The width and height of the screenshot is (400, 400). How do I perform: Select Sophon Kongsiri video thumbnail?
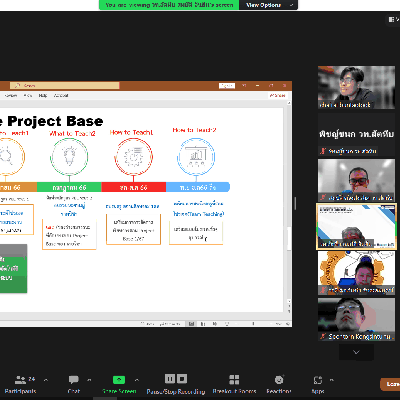pos(356,319)
